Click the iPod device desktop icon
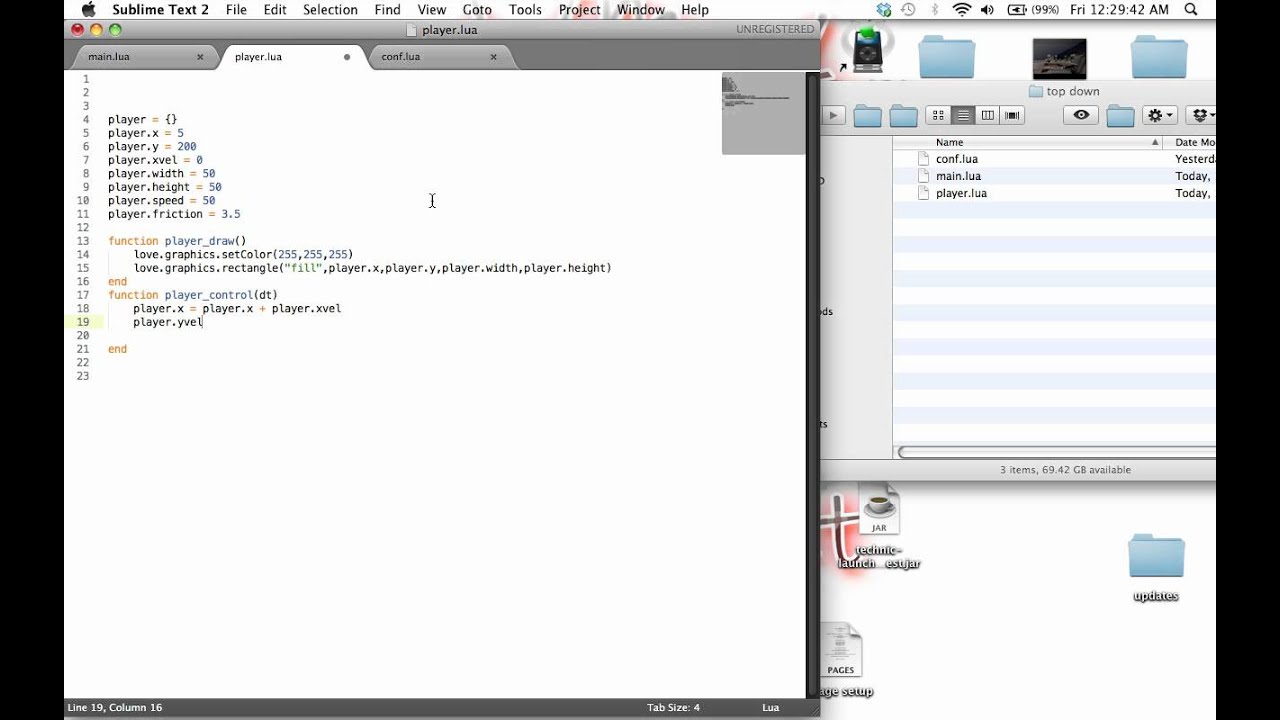 (x=867, y=52)
